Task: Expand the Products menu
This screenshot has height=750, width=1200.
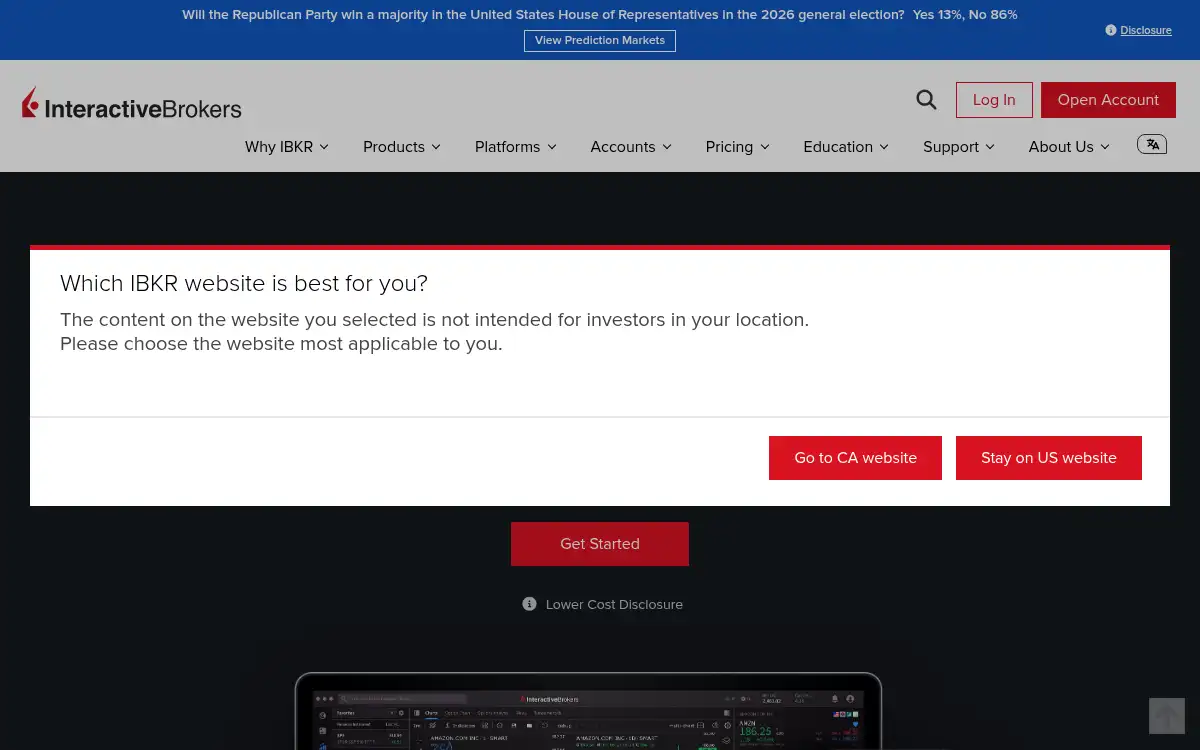Action: [402, 147]
